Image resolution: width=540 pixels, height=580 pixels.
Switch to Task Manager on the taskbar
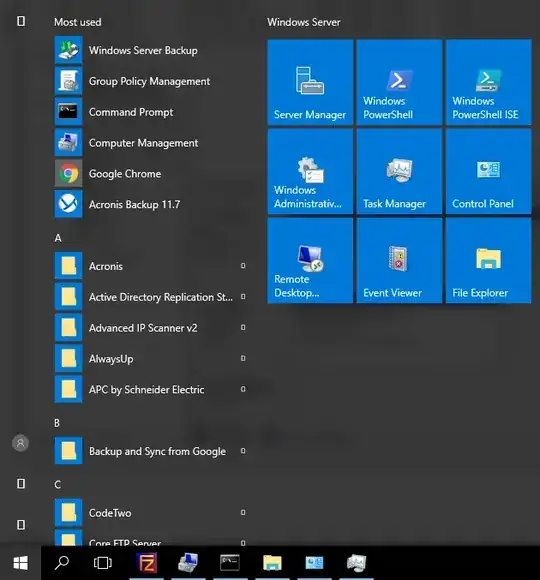[356, 563]
